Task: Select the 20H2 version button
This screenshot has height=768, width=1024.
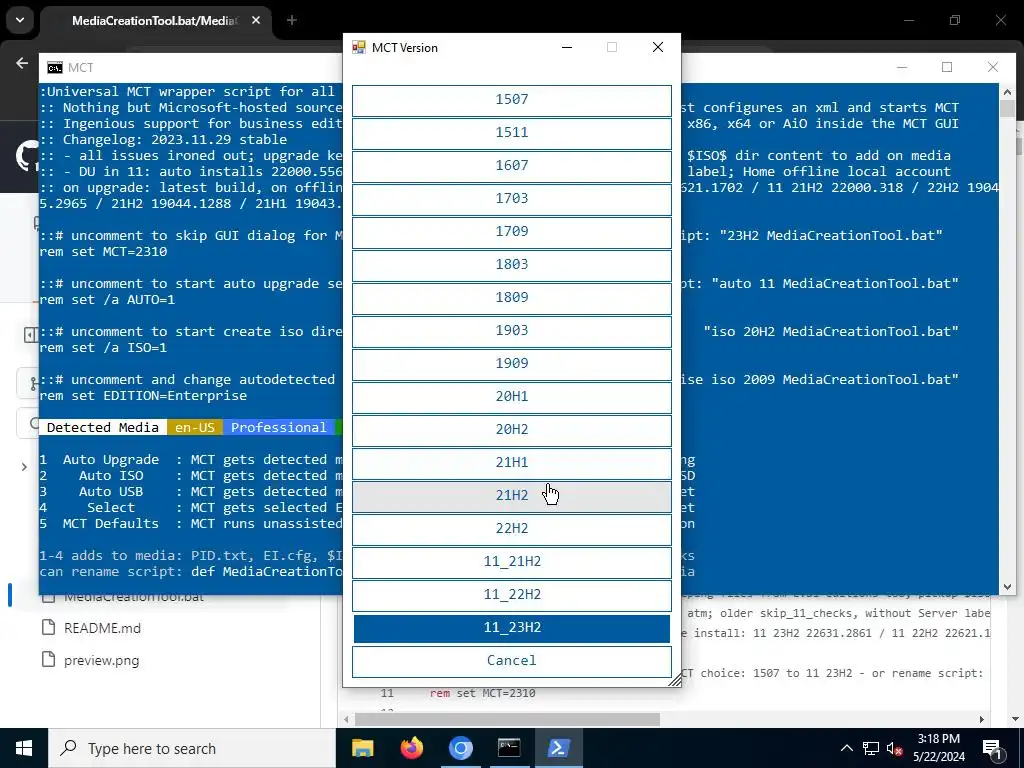Action: (x=511, y=430)
